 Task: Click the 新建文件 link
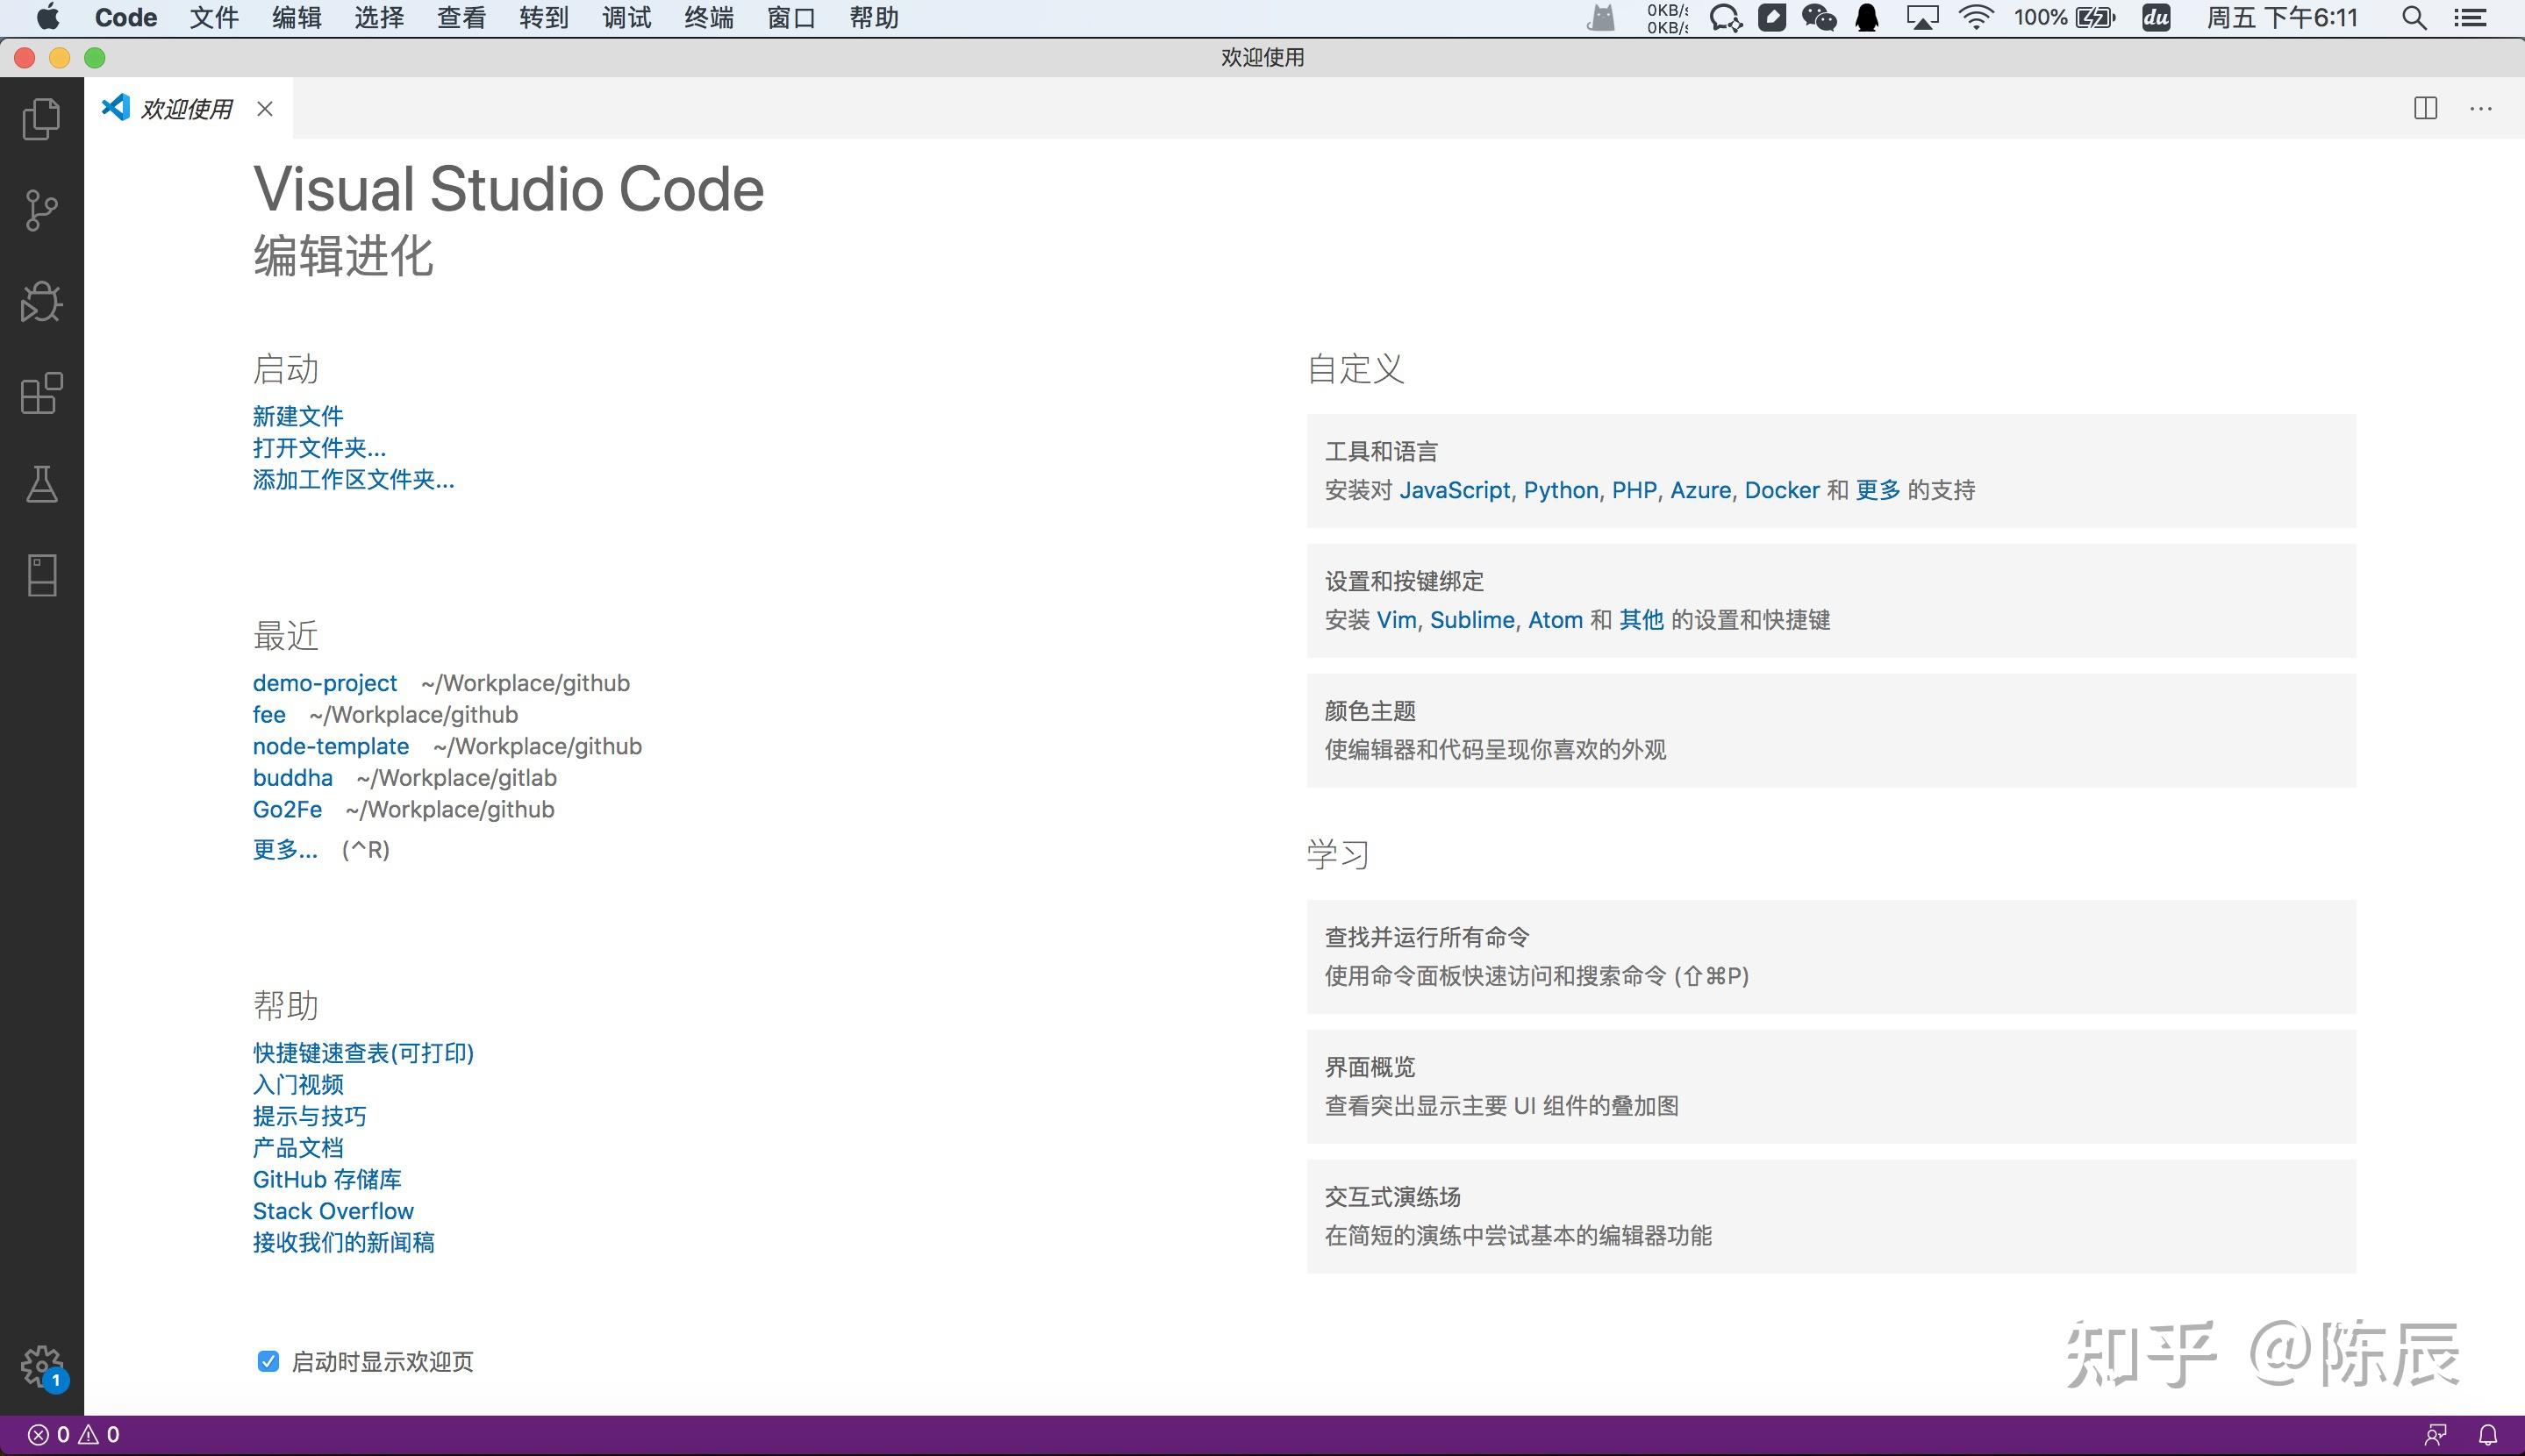point(298,415)
